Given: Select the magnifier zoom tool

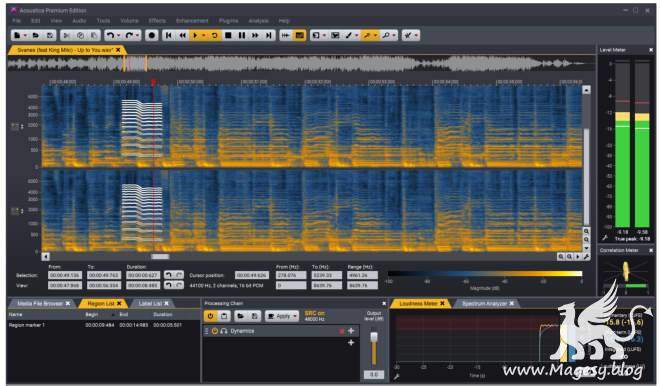Looking at the screenshot, I should (386, 36).
